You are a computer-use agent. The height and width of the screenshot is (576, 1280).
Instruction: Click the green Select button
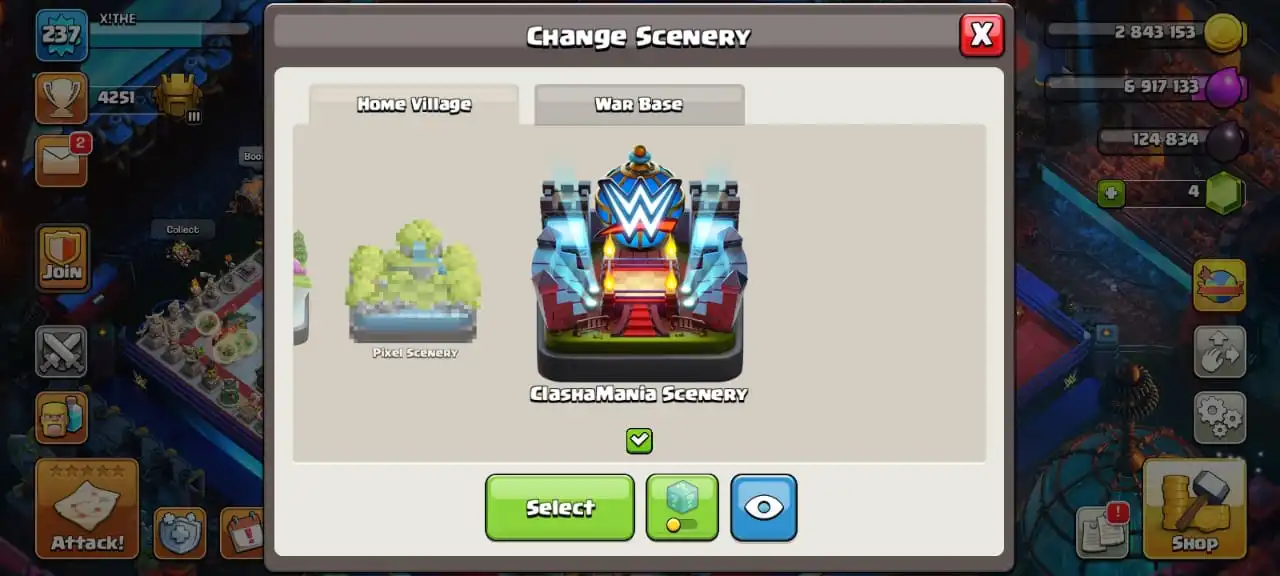point(560,507)
